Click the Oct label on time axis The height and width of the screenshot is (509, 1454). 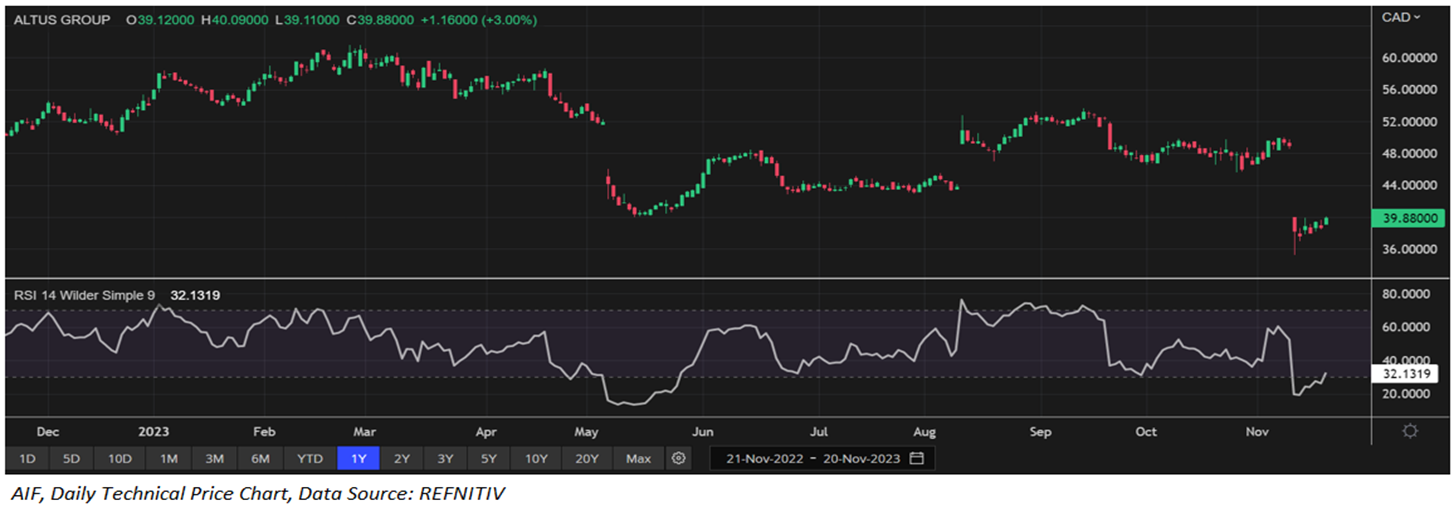pyautogui.click(x=1146, y=432)
